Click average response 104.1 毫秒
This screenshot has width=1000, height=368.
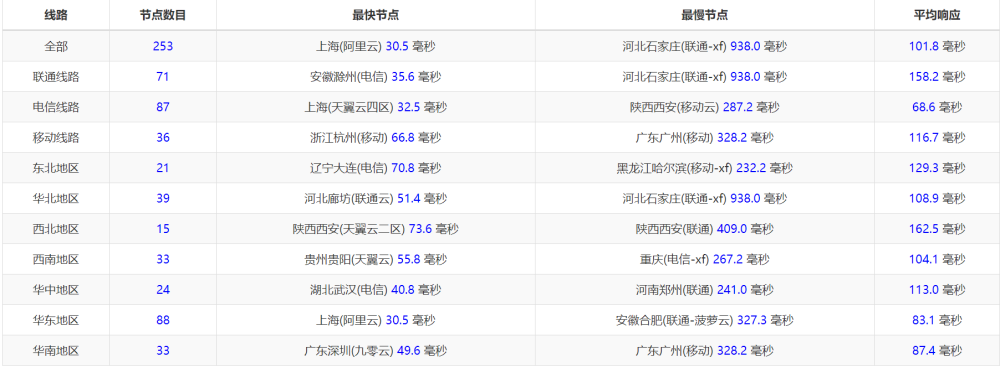[x=937, y=260]
